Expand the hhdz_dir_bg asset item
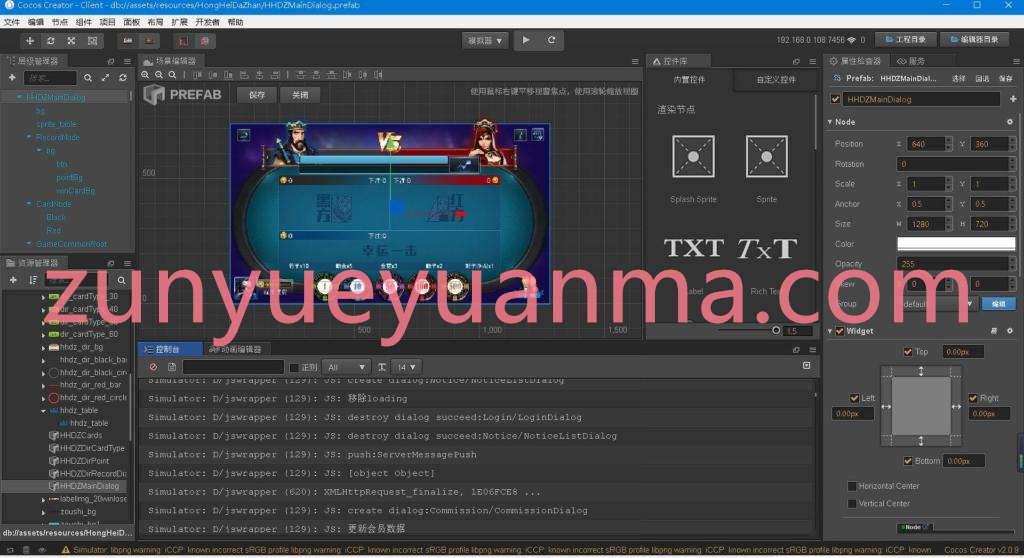Screen dimensions: 1024x558 [x=43, y=348]
